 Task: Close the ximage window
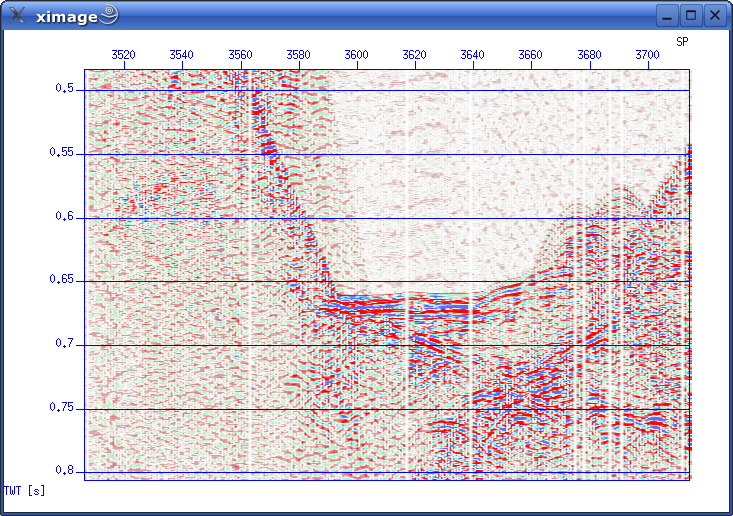(715, 15)
